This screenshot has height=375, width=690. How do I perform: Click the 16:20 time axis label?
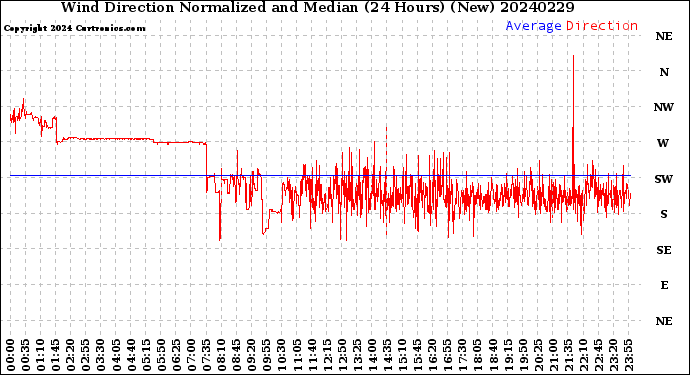click(433, 355)
